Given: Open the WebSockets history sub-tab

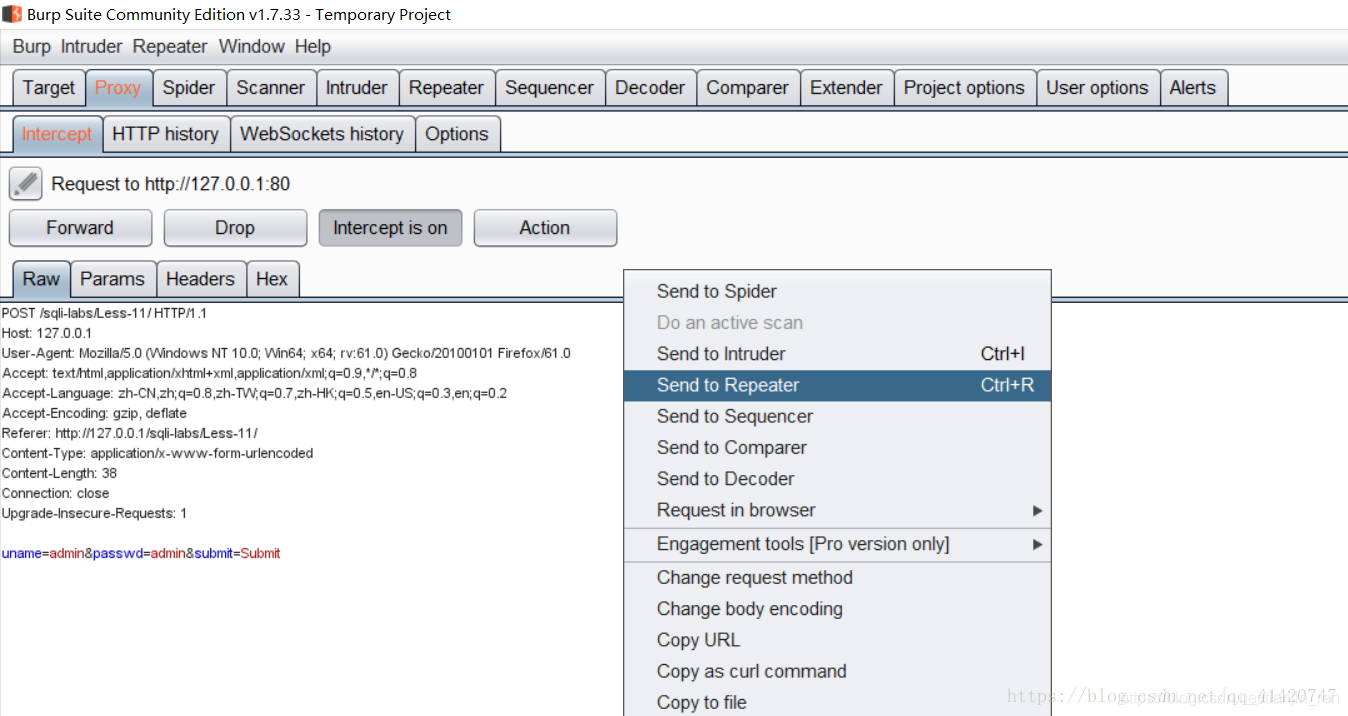Looking at the screenshot, I should point(322,134).
